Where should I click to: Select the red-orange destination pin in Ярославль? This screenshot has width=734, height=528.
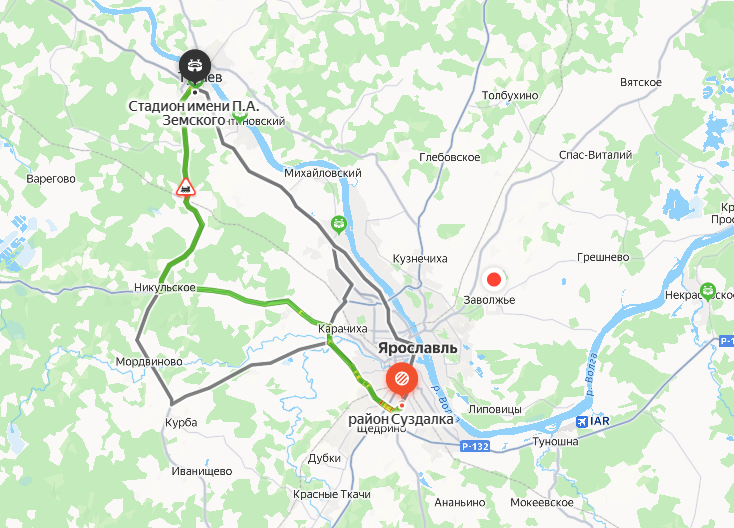pos(402,378)
